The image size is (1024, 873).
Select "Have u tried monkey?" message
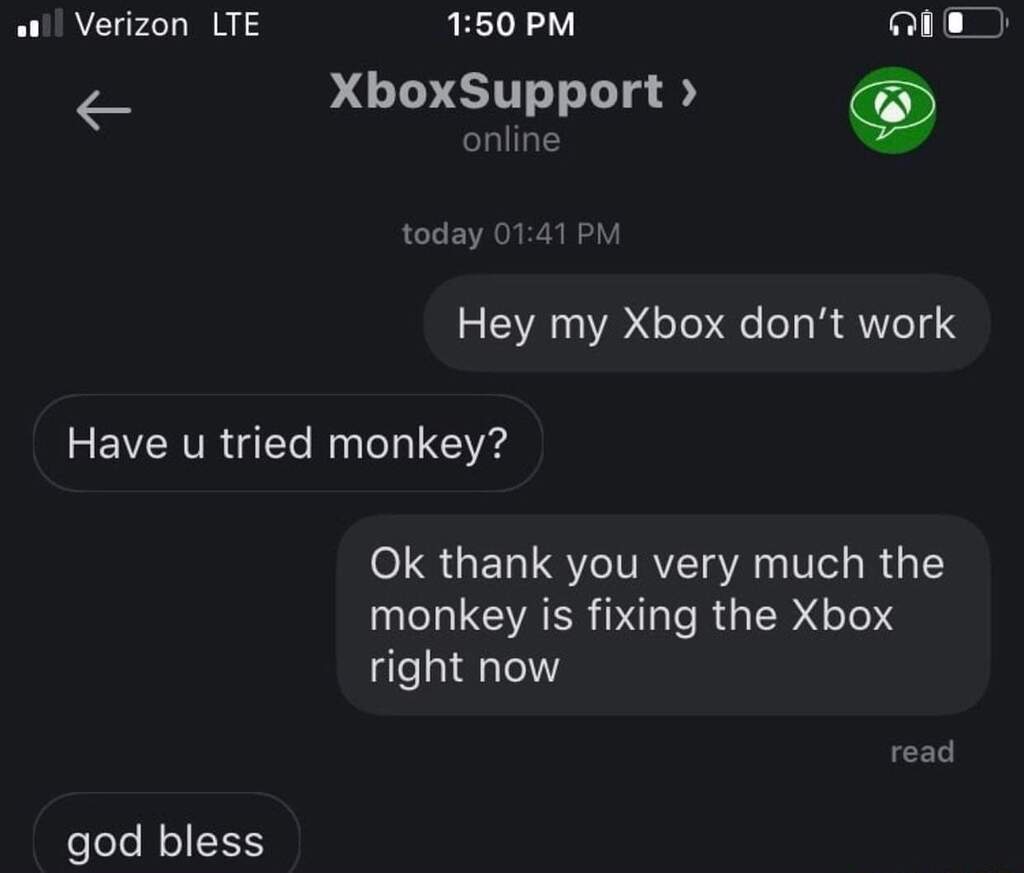click(x=288, y=443)
